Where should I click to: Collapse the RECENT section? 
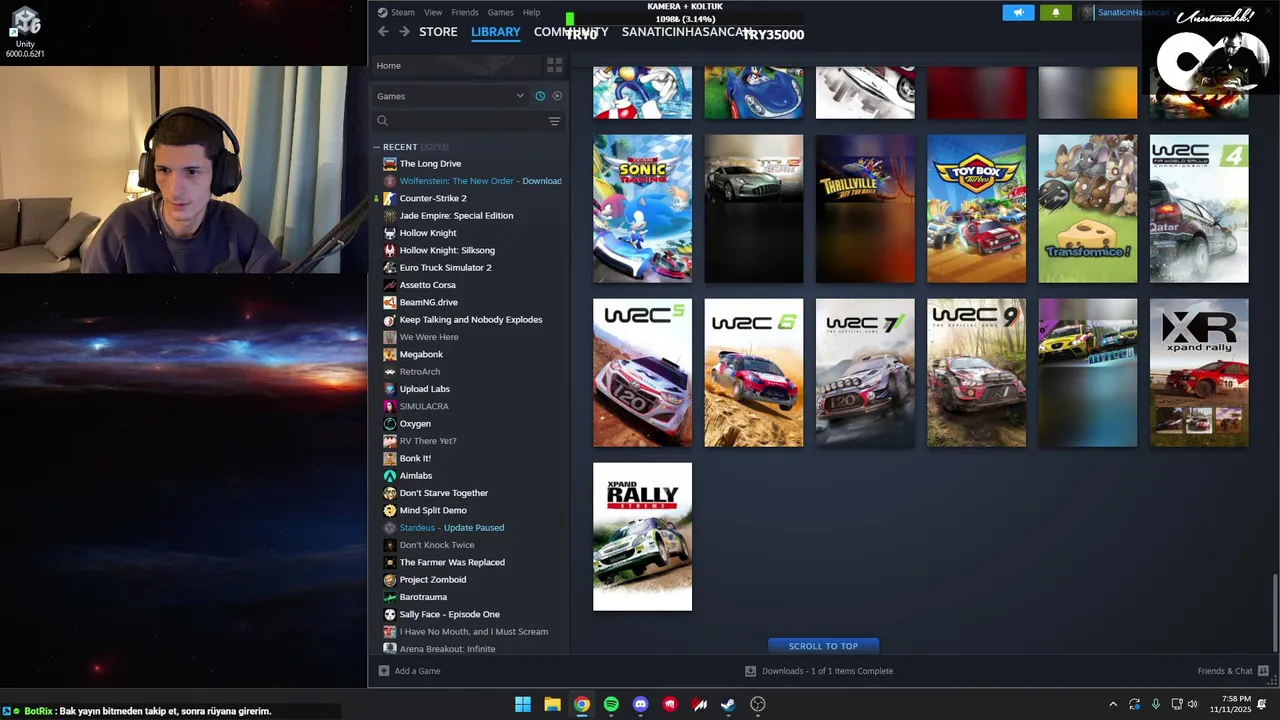(x=377, y=147)
